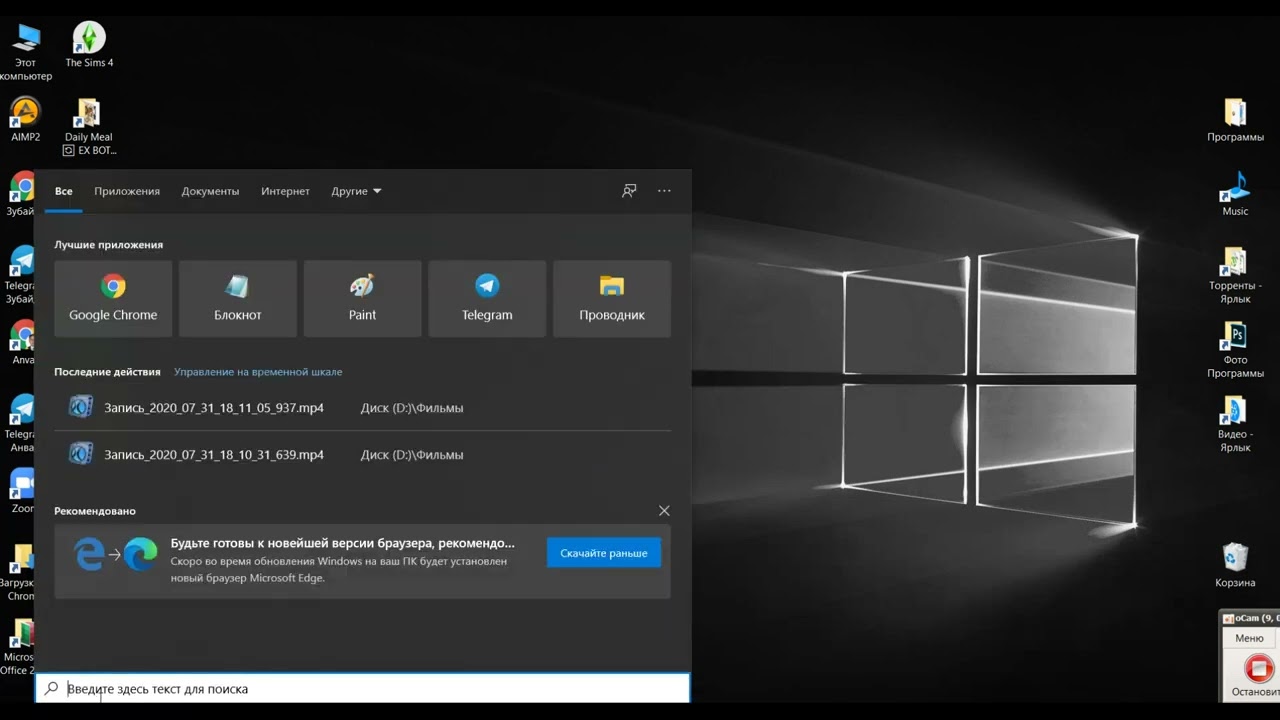Open Запись_2020_07_31_18_11_05_937.mp4 recent file
Image resolution: width=1280 pixels, height=720 pixels.
point(362,407)
